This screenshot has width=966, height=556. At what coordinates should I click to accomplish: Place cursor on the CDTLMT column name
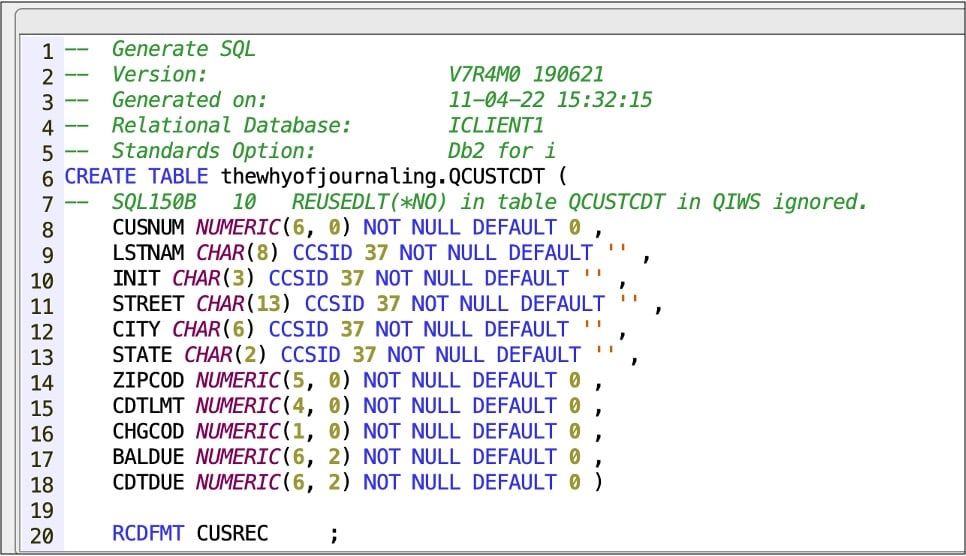pos(149,406)
